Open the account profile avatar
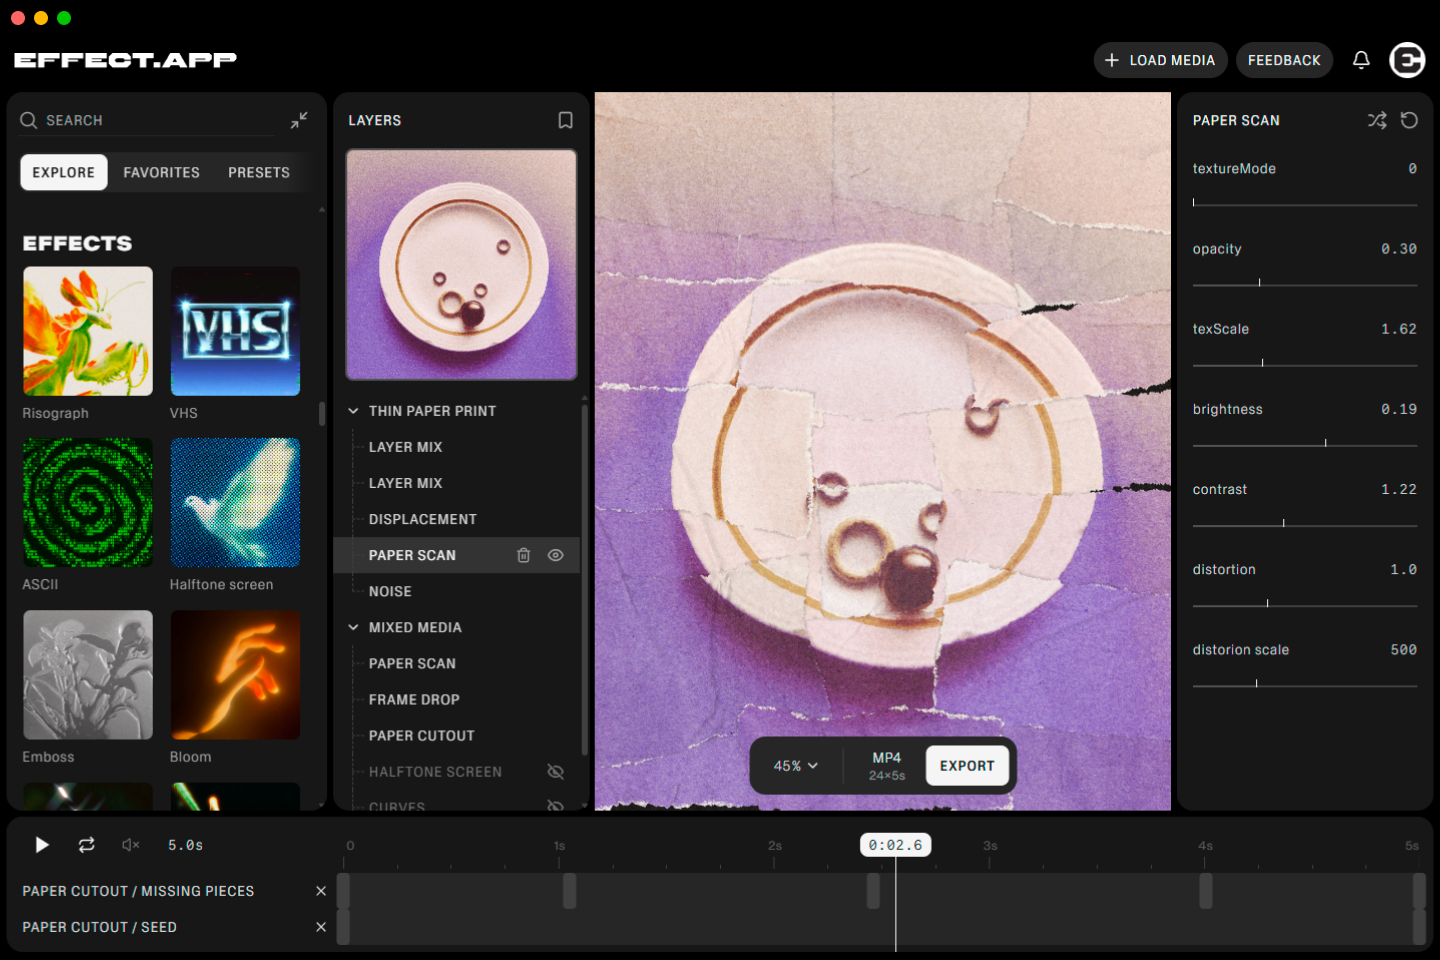1440x960 pixels. [1407, 60]
